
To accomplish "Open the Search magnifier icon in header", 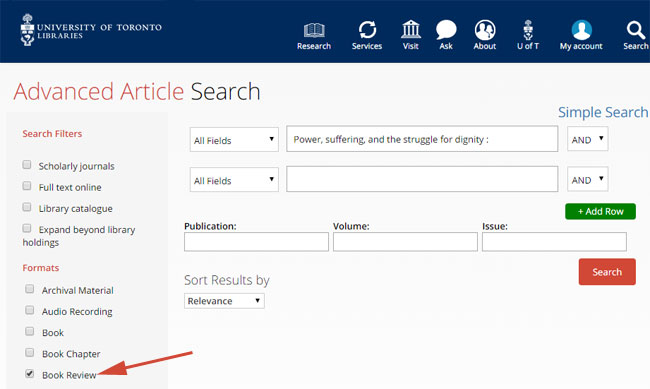I will point(635,30).
